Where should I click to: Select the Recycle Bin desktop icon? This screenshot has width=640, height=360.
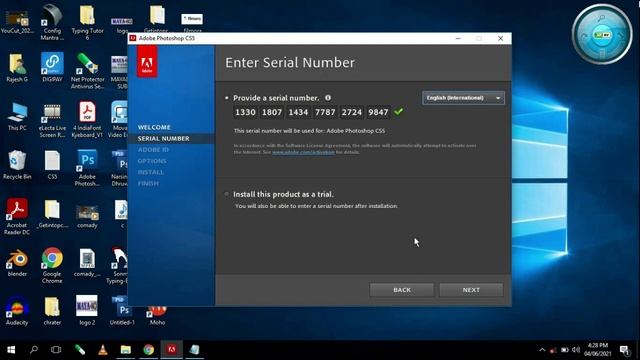click(x=17, y=165)
